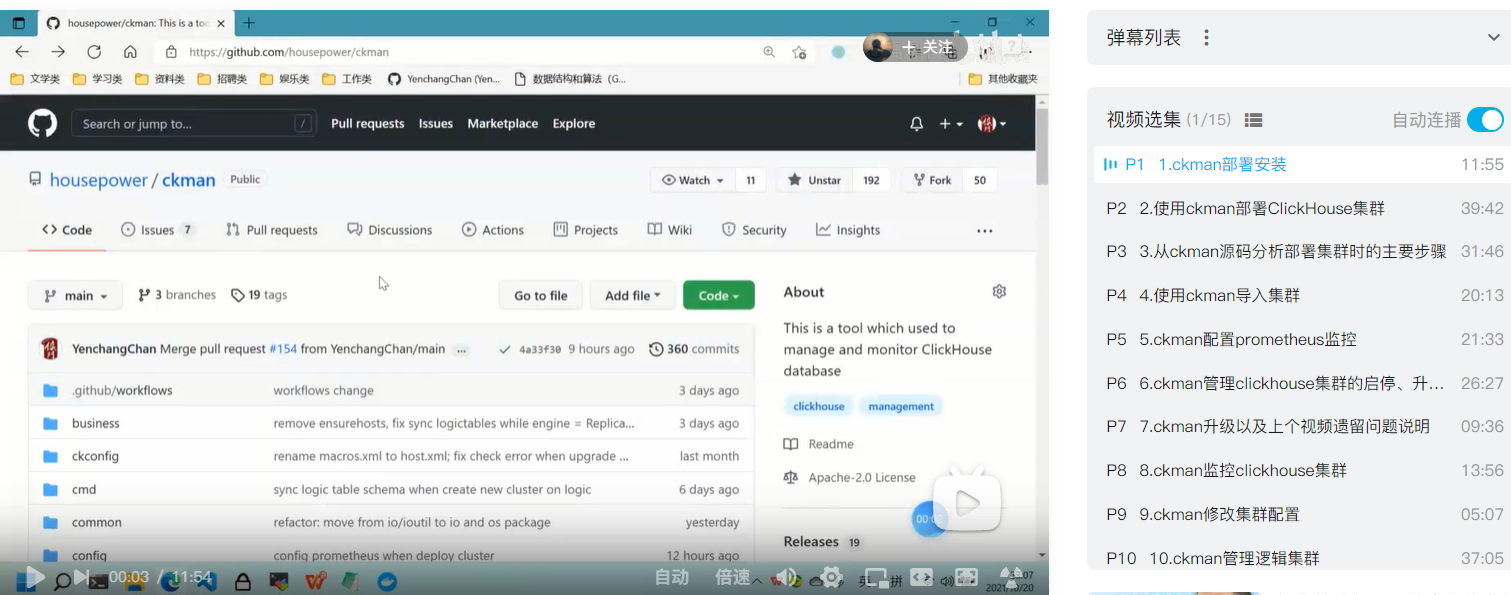Open the Wiki tab

coord(670,230)
